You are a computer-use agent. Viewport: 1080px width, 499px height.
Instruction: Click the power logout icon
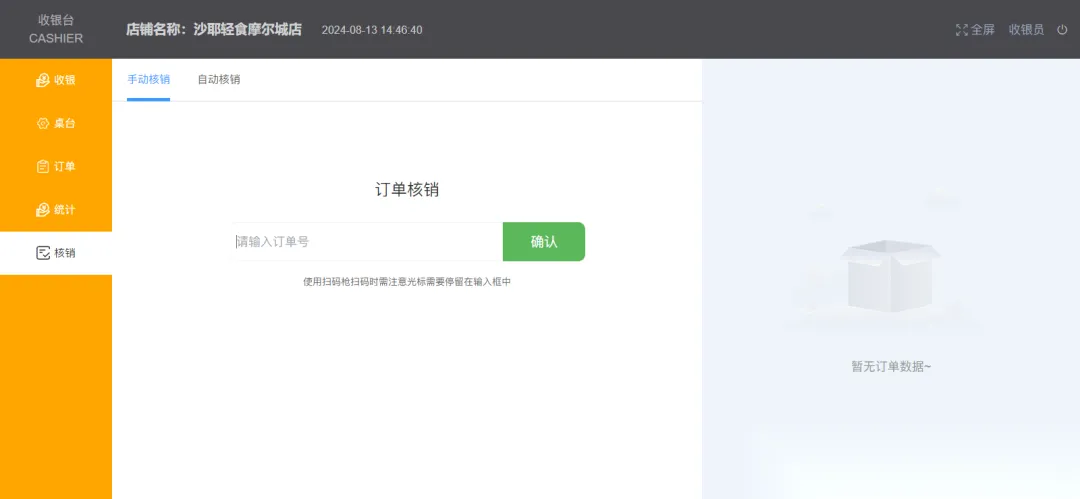(1061, 30)
